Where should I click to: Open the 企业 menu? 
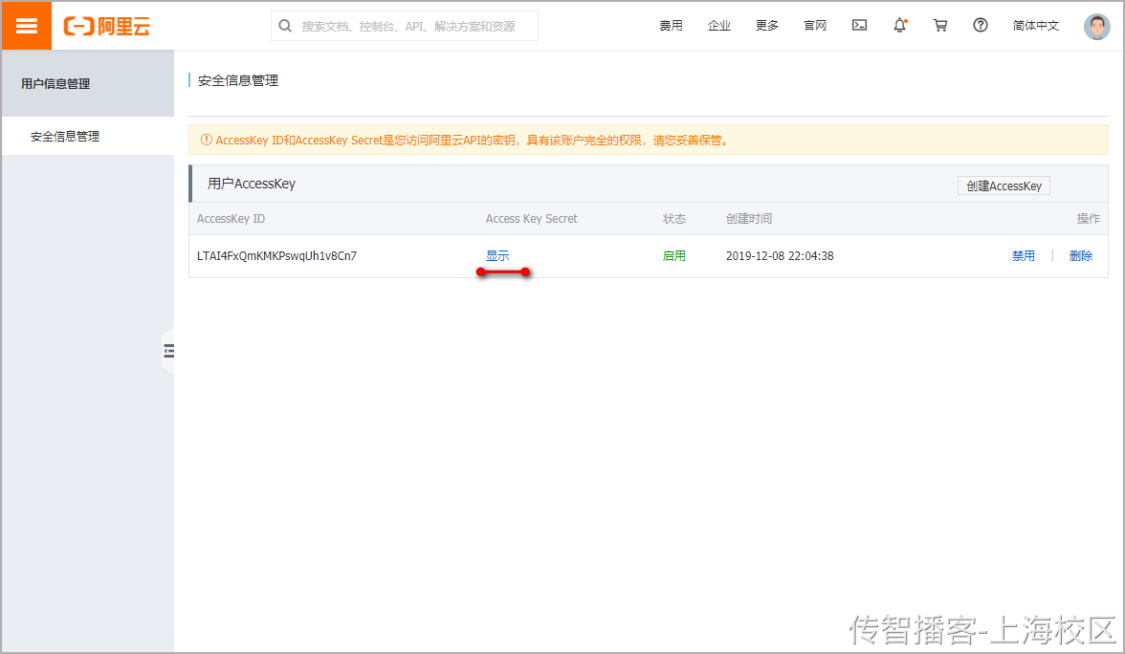[719, 26]
